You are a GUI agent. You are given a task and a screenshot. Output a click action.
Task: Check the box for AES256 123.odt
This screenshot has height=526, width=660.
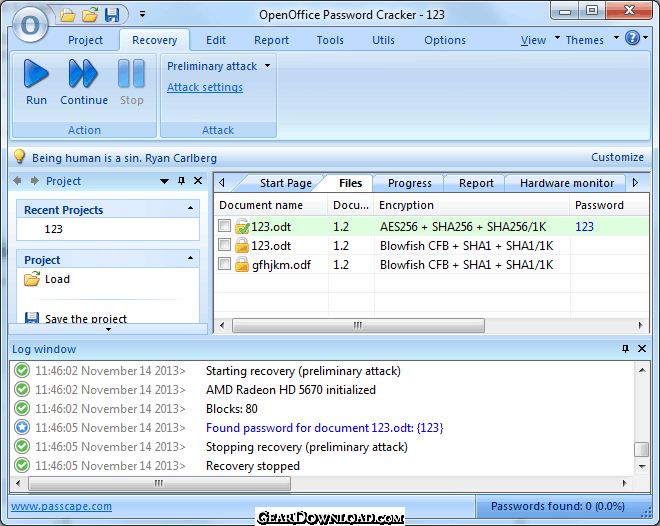pos(224,226)
